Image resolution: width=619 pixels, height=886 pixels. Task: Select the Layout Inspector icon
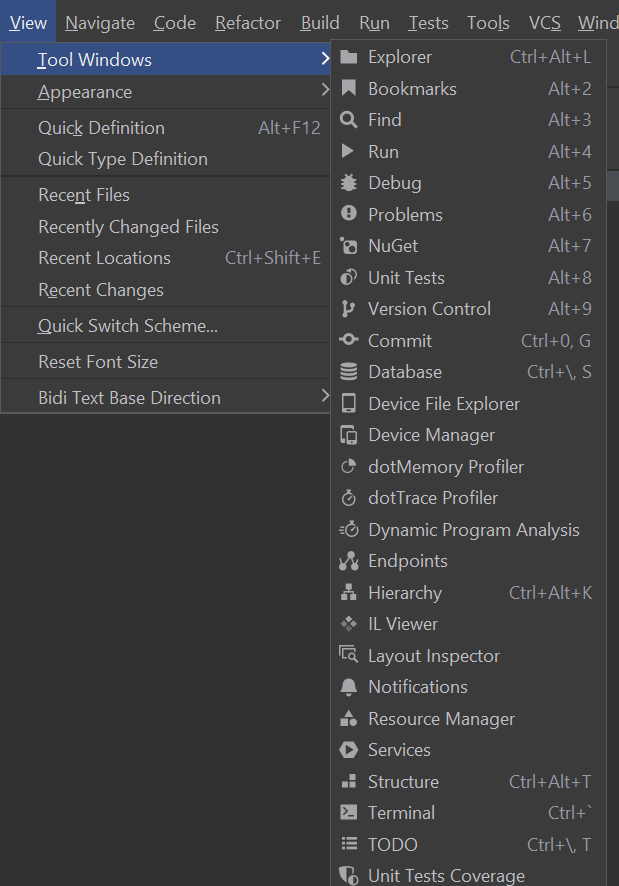350,655
